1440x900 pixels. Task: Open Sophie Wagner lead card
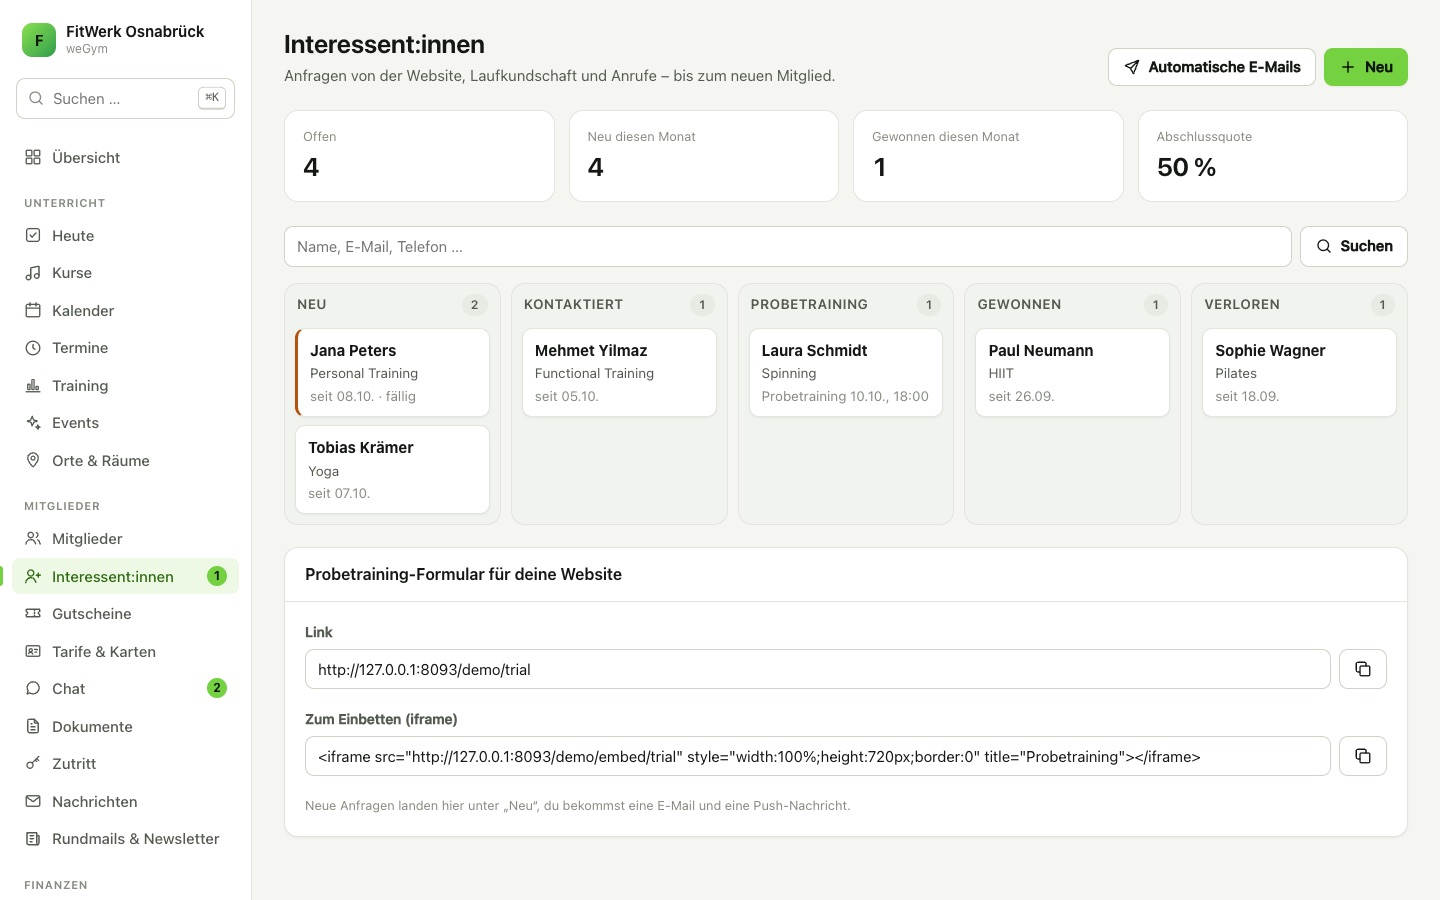tap(1299, 372)
